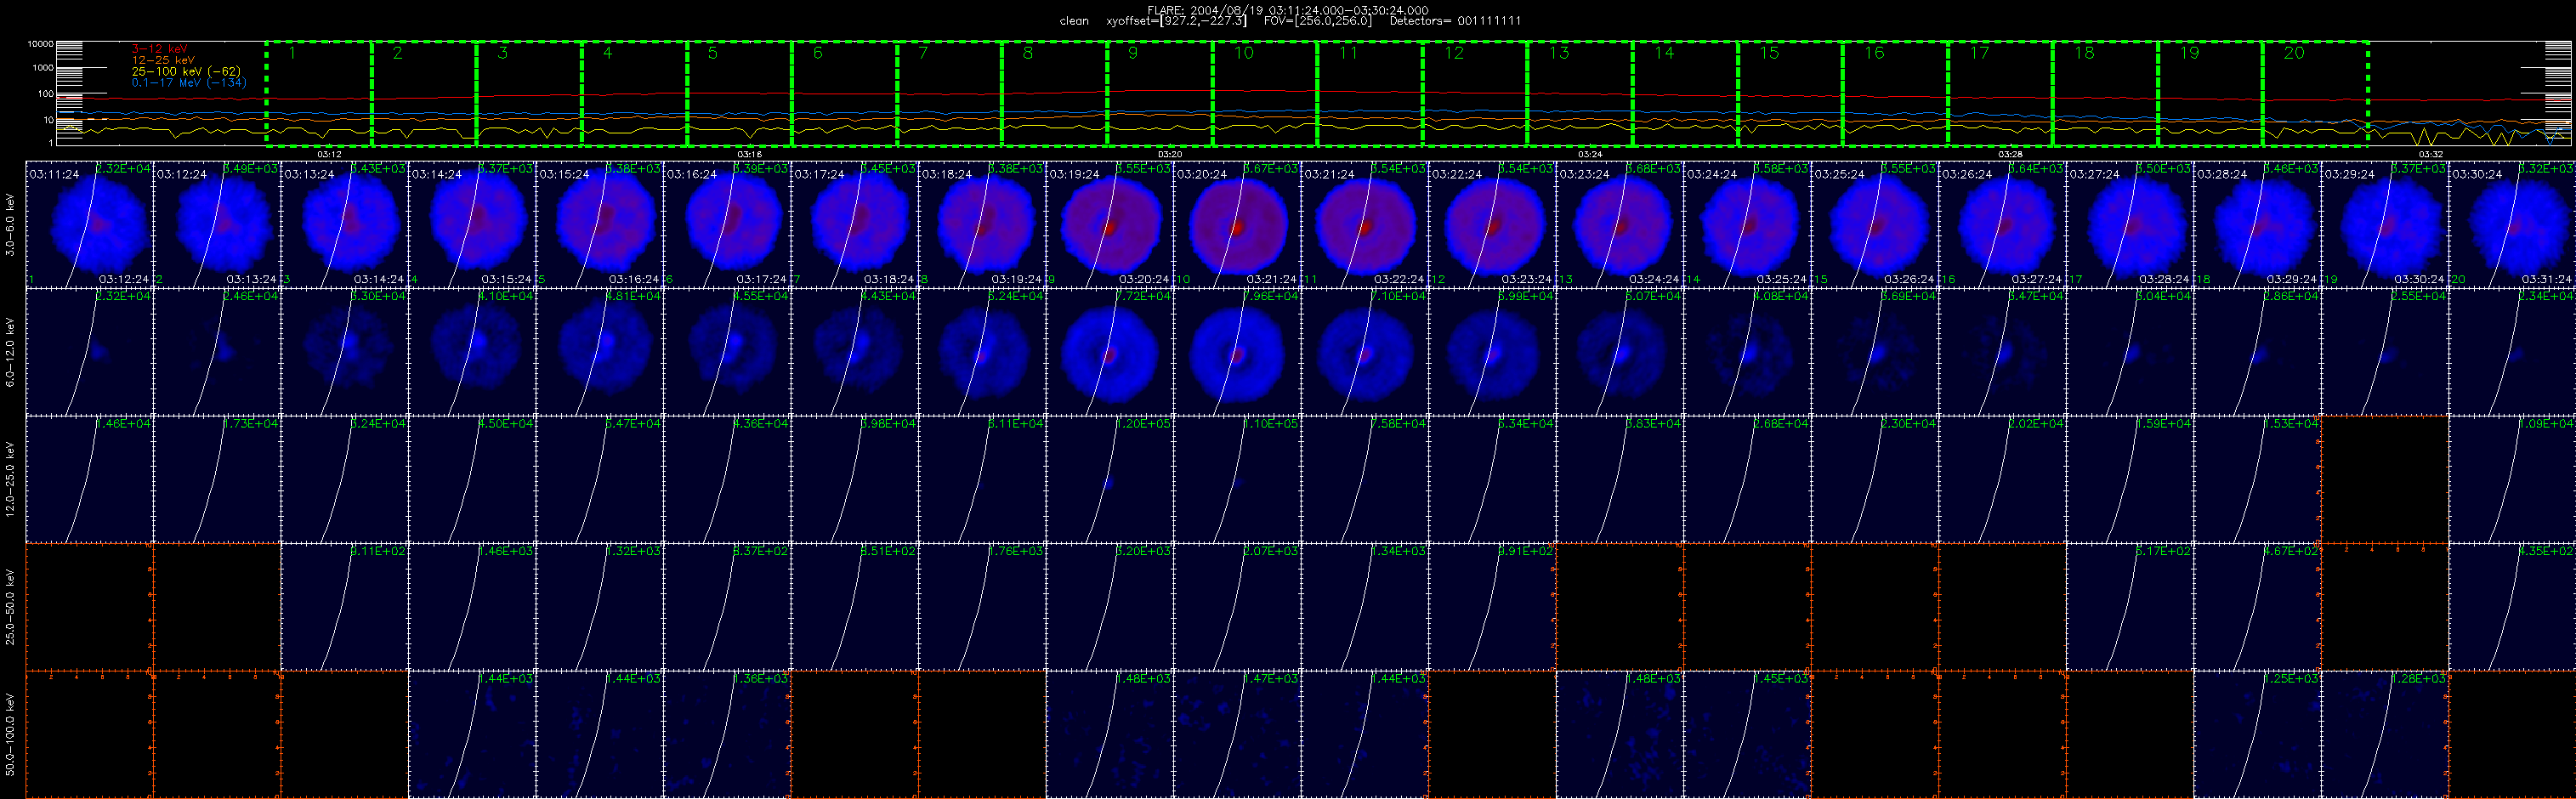Select the 6.0-12.0 keV image labeled 7.72E+04

[1110, 352]
